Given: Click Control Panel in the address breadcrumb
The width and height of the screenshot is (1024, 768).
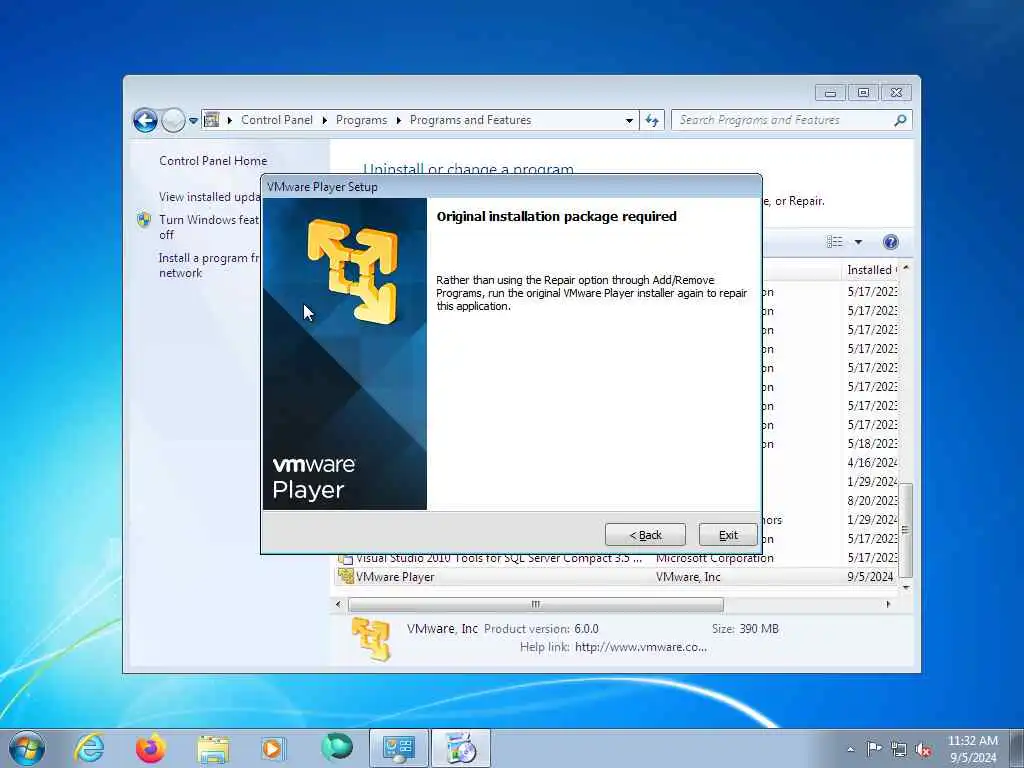Looking at the screenshot, I should (277, 120).
